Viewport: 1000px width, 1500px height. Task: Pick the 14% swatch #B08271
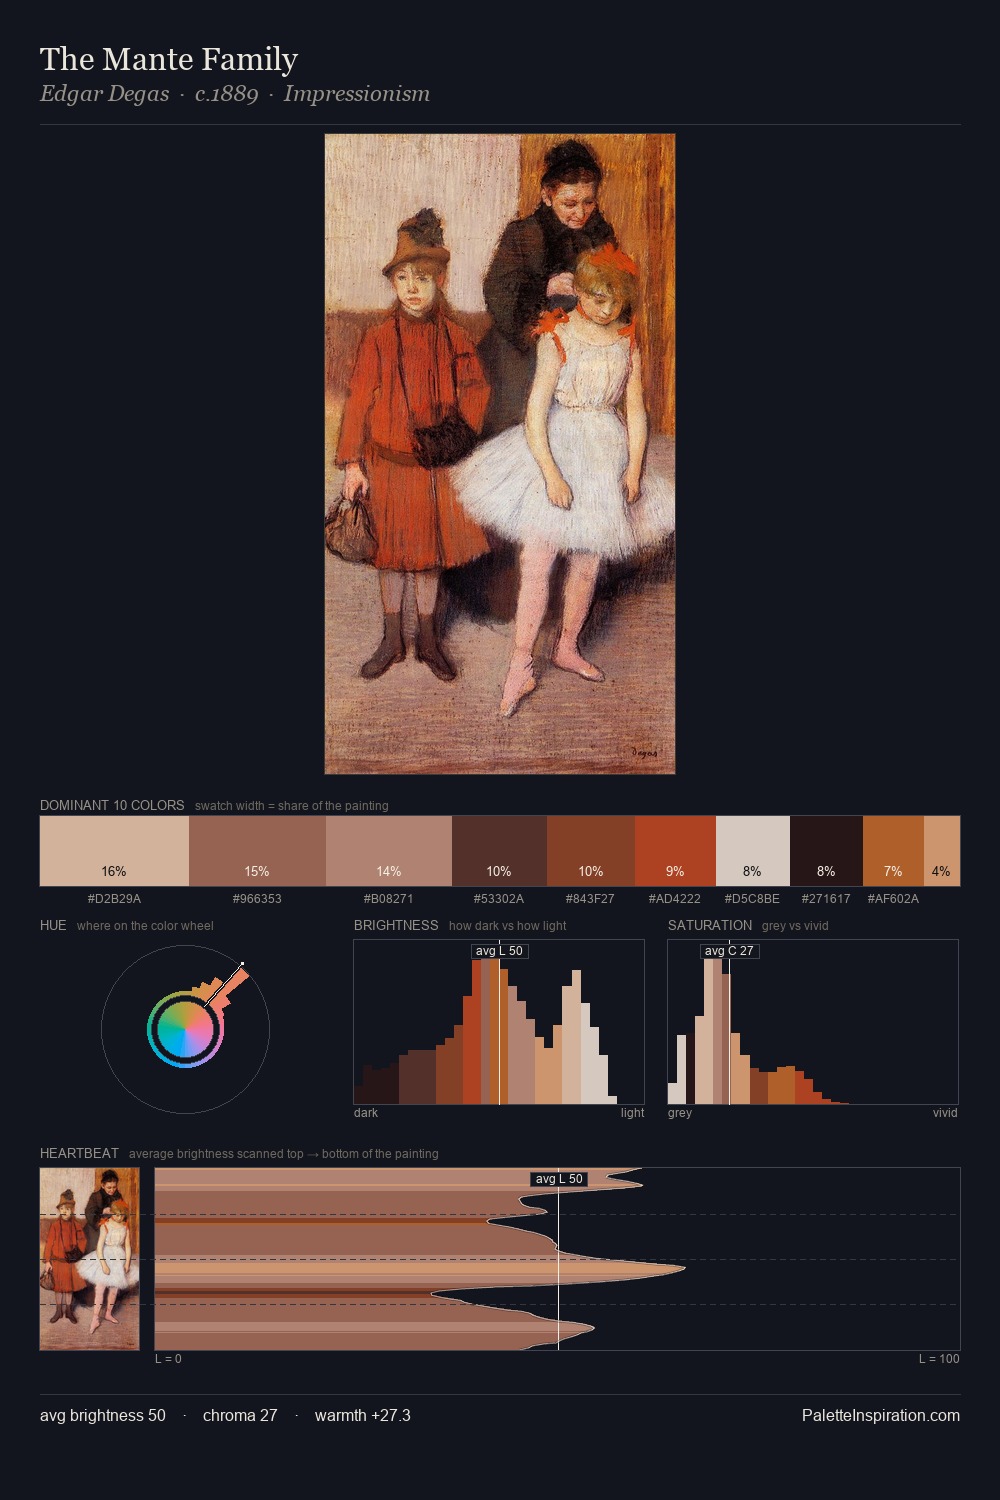[x=389, y=851]
